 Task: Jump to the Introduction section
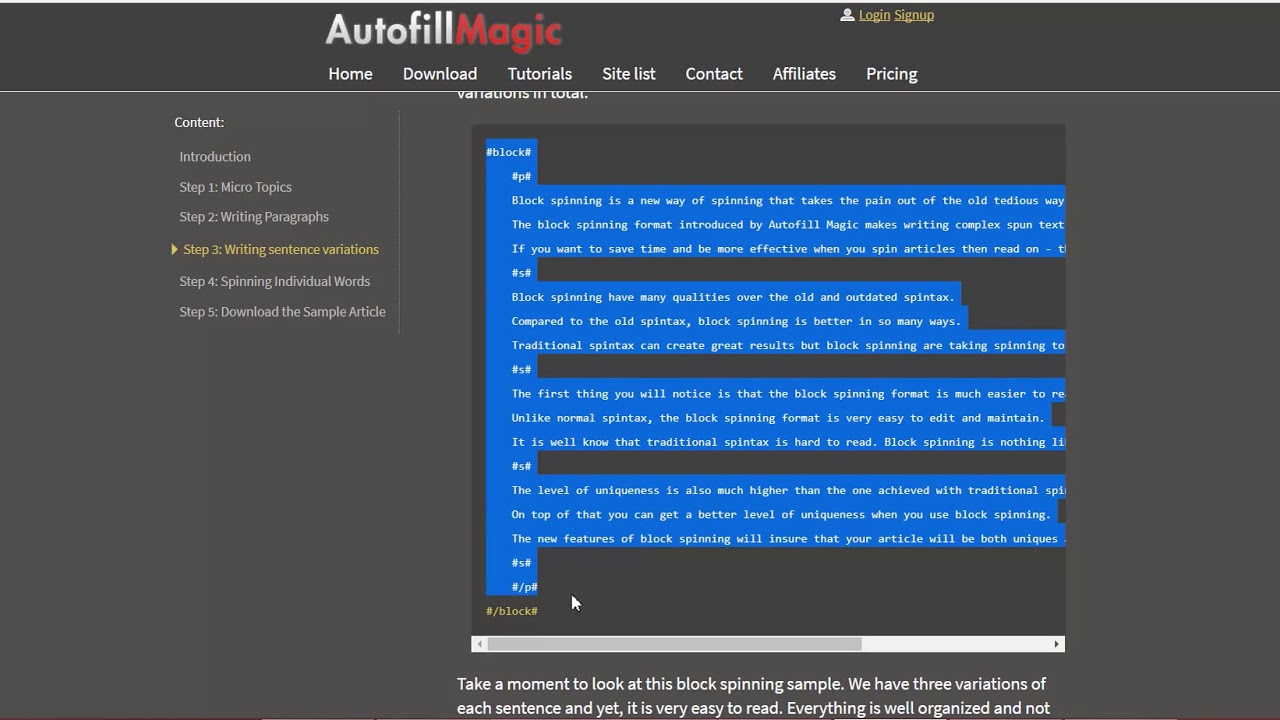point(215,157)
